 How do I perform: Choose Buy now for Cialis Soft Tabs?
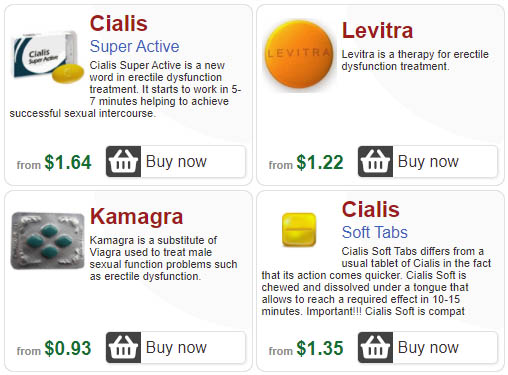click(x=428, y=348)
